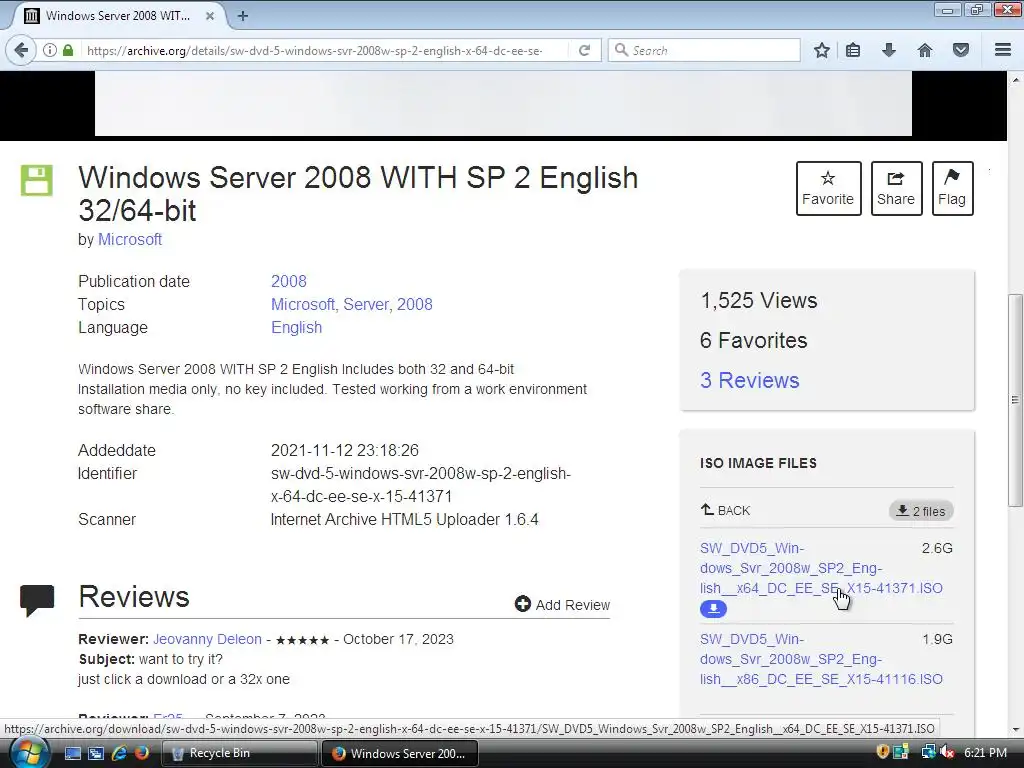Open the Windows Start orb
This screenshot has height=768, width=1024.
pos(28,752)
